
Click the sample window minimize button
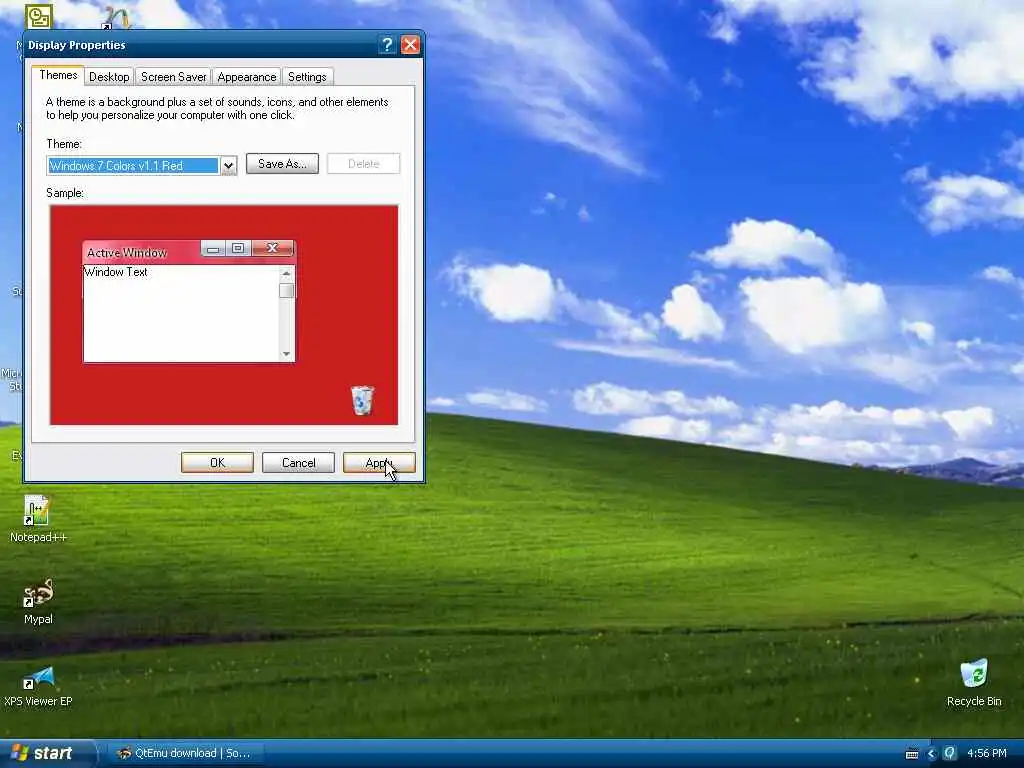(213, 249)
